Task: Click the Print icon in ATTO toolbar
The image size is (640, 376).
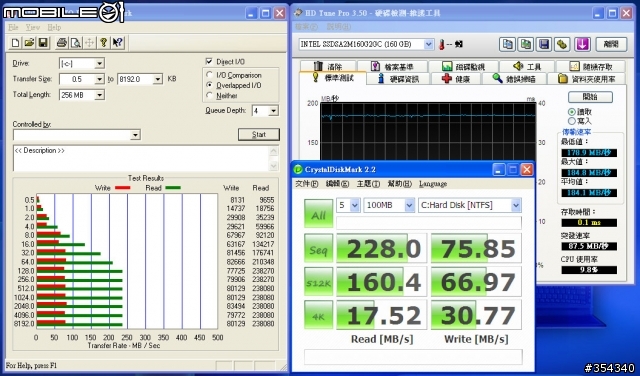Action: click(62, 42)
